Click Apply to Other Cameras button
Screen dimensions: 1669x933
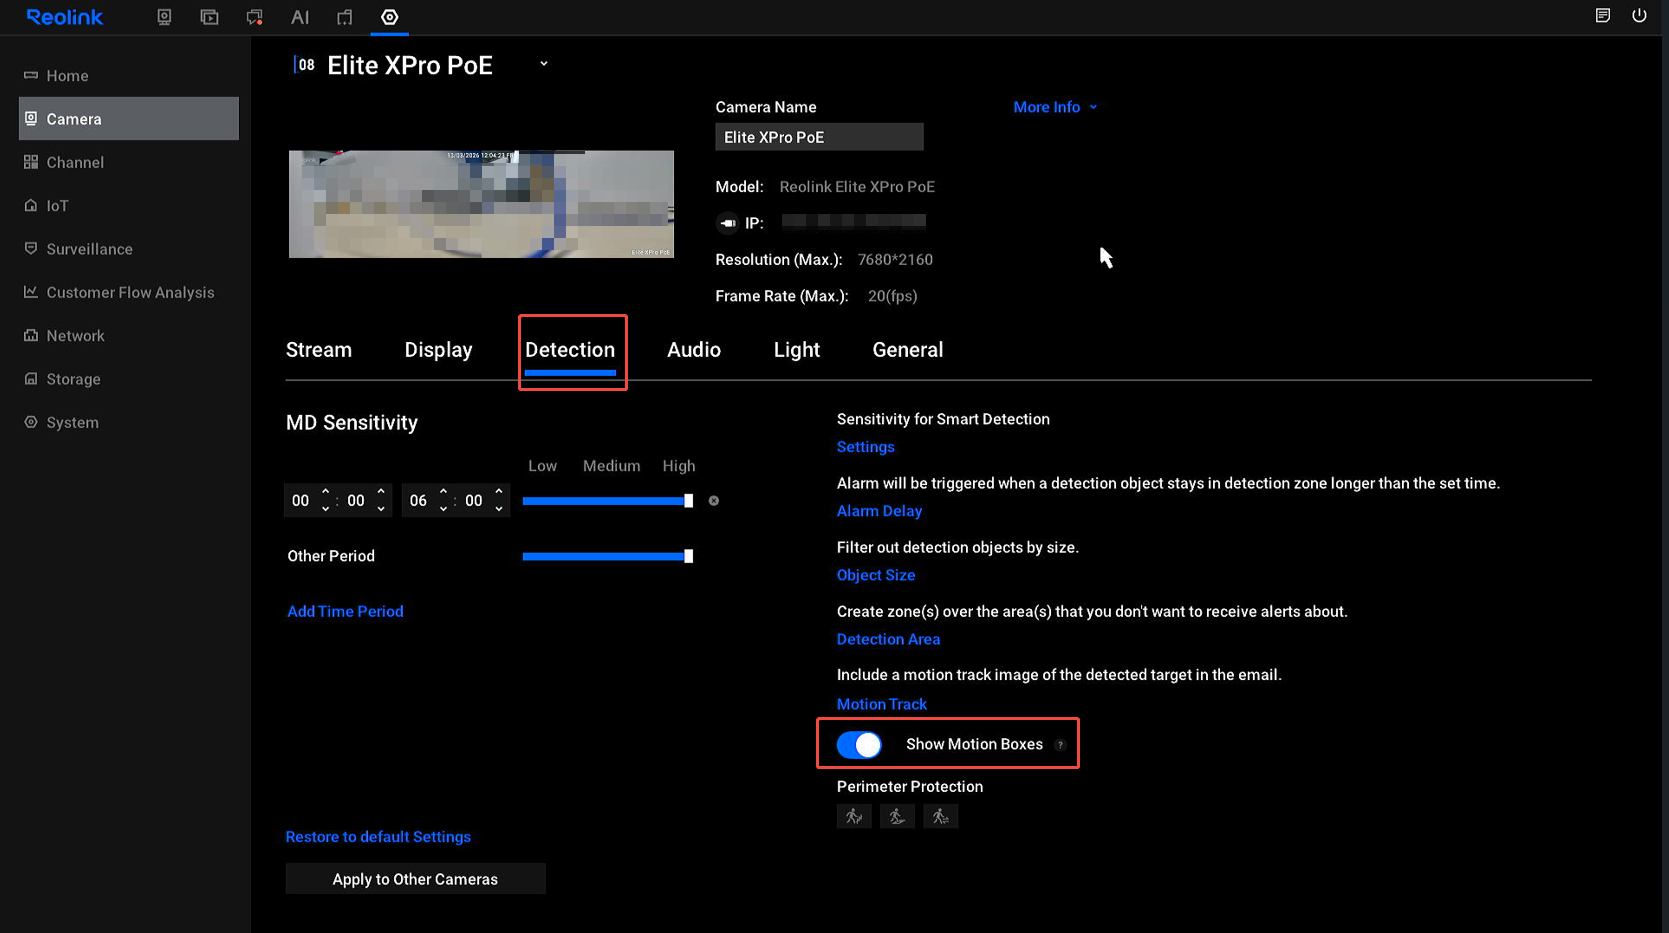click(x=415, y=879)
